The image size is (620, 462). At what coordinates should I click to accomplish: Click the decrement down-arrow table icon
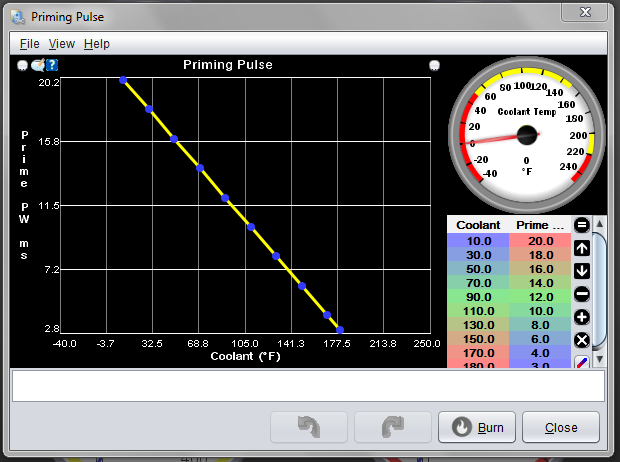pyautogui.click(x=582, y=271)
